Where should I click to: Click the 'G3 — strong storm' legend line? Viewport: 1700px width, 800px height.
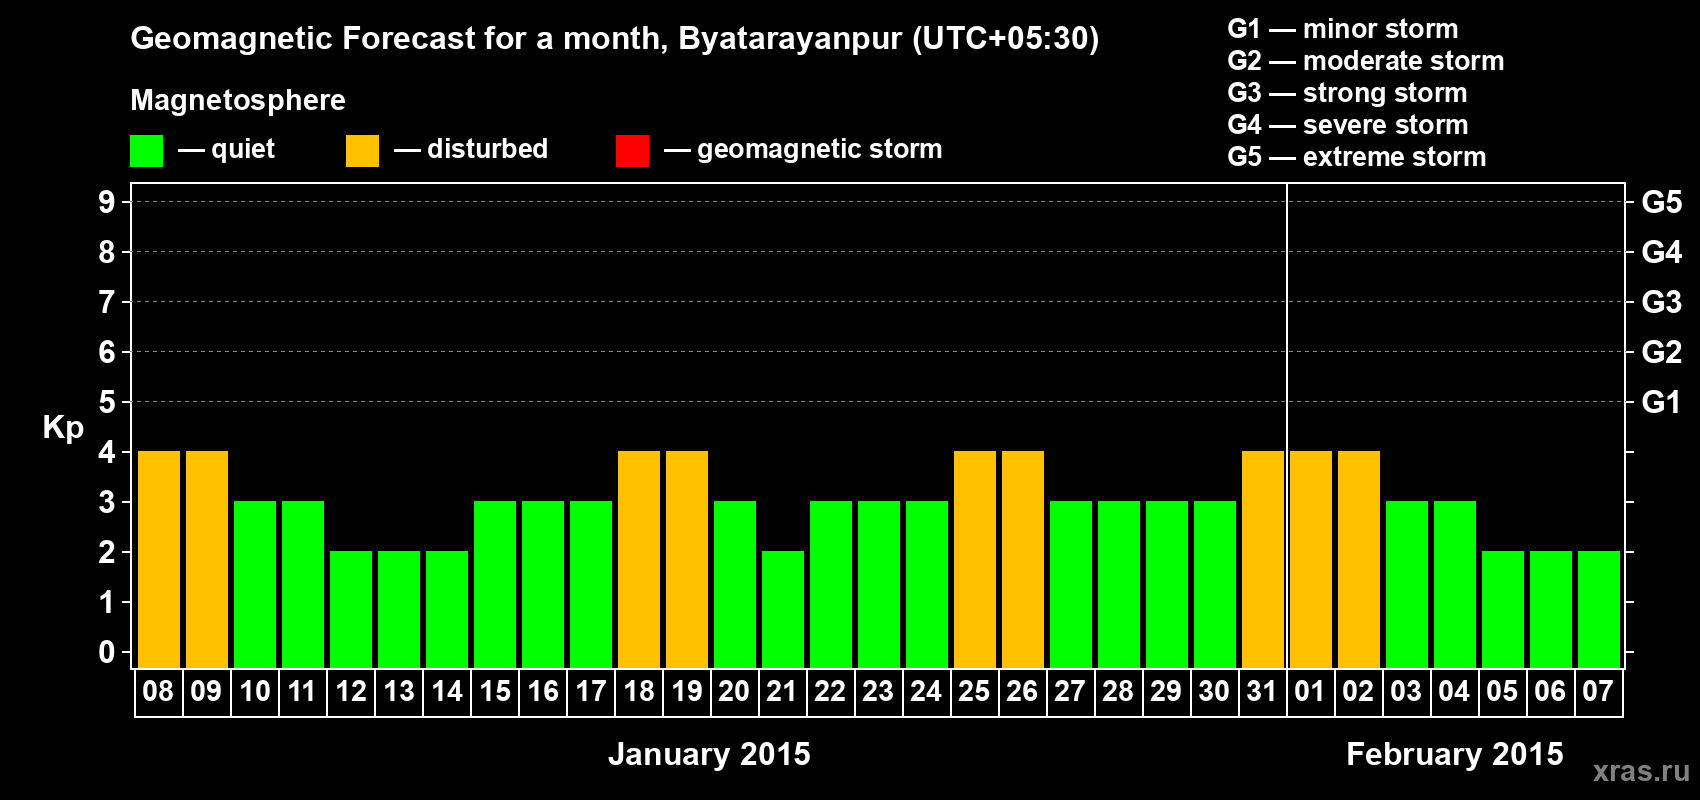(1347, 93)
